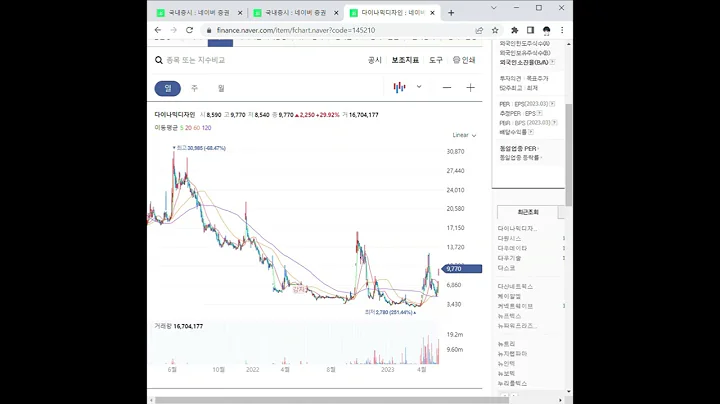Click the page vertical scrollbar thumb
This screenshot has height=404, width=720.
click(x=569, y=155)
